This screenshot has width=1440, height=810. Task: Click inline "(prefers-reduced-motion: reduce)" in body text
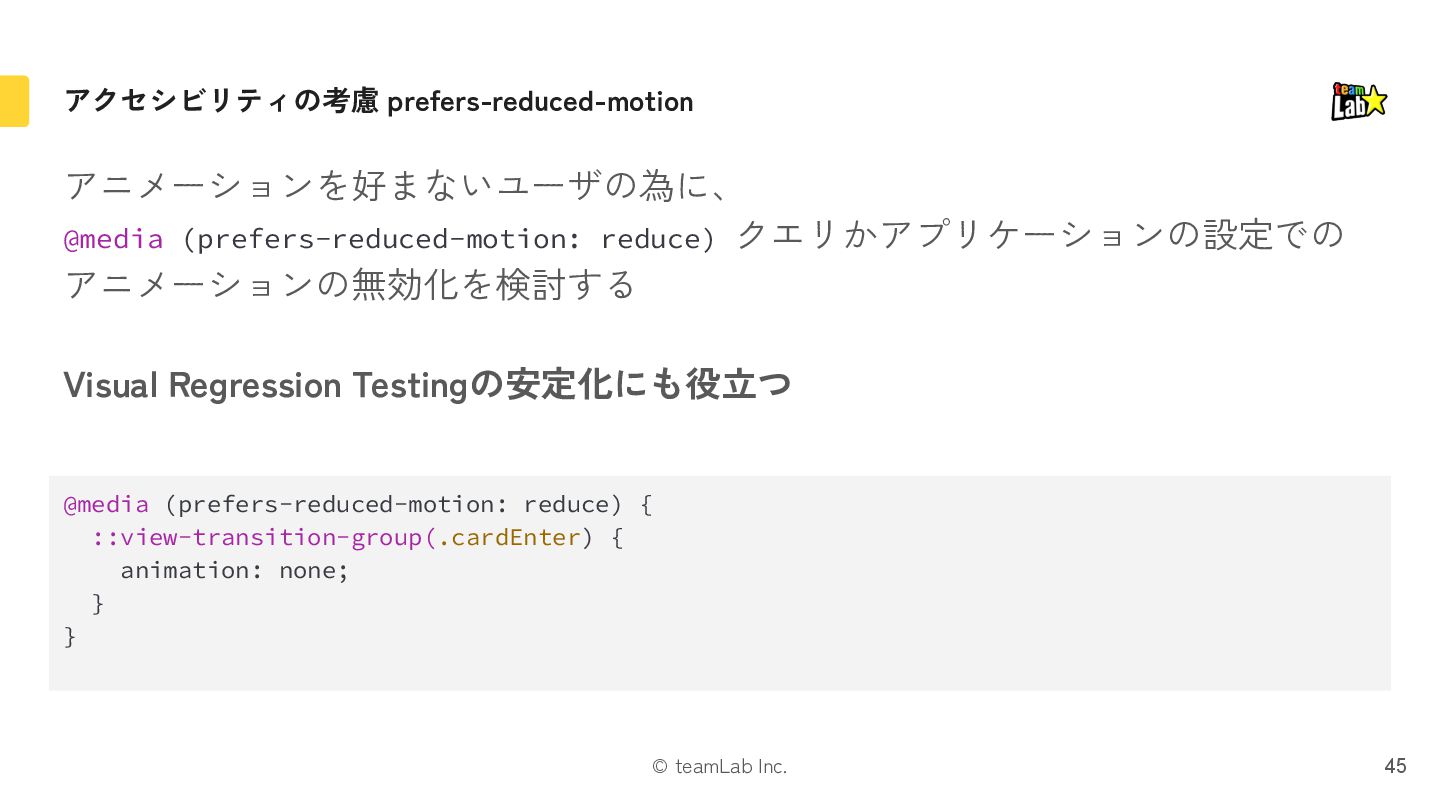pyautogui.click(x=449, y=239)
